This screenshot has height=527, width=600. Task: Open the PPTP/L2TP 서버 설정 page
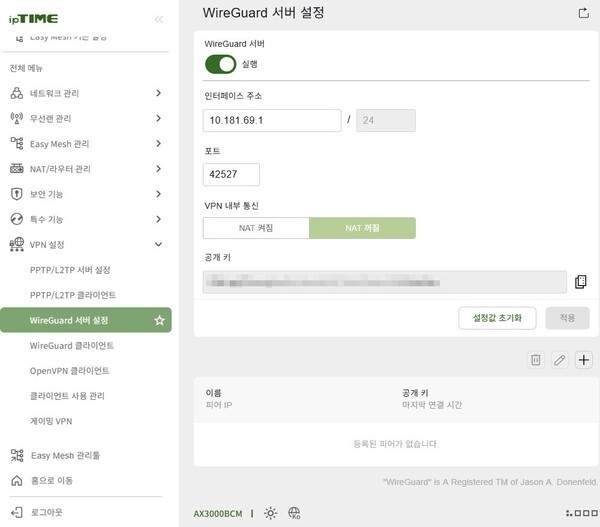[70, 270]
